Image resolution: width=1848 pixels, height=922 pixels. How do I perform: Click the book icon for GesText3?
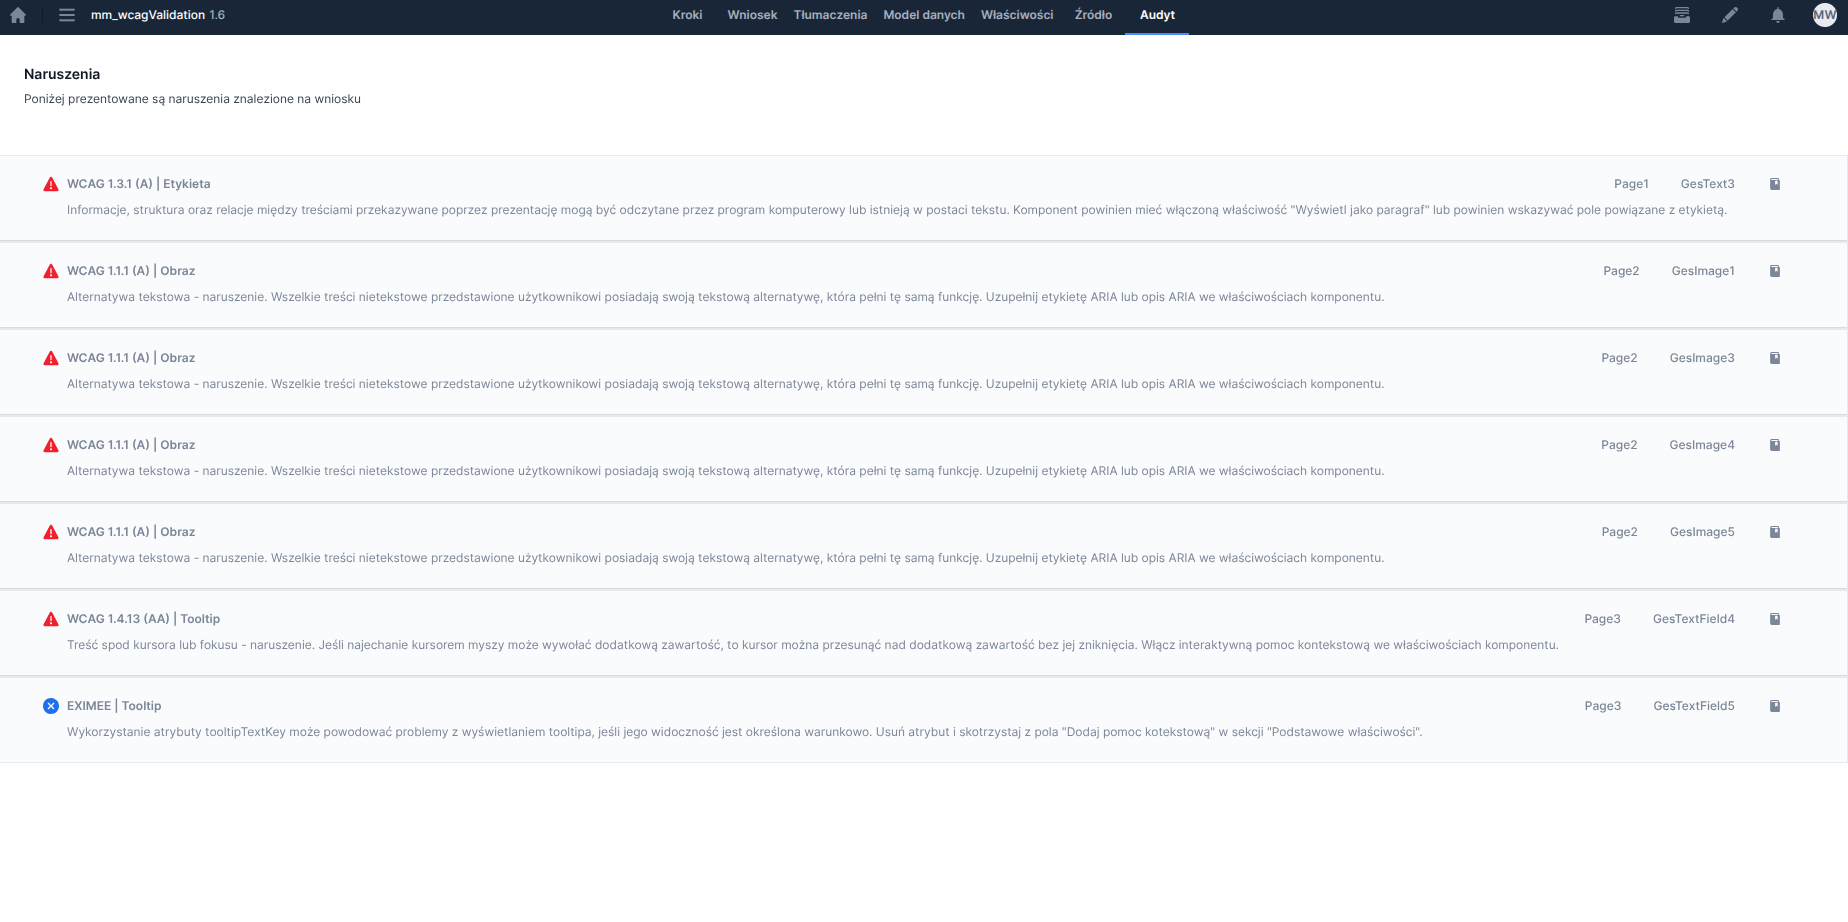1775,184
